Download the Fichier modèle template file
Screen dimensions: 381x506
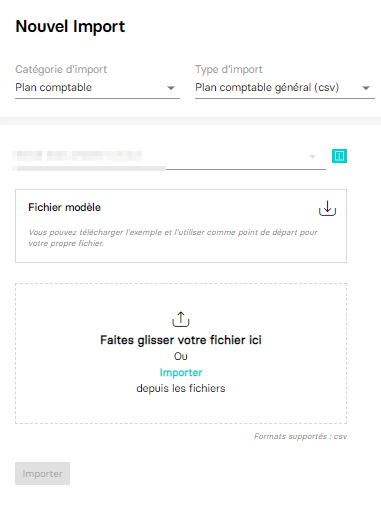tap(327, 208)
